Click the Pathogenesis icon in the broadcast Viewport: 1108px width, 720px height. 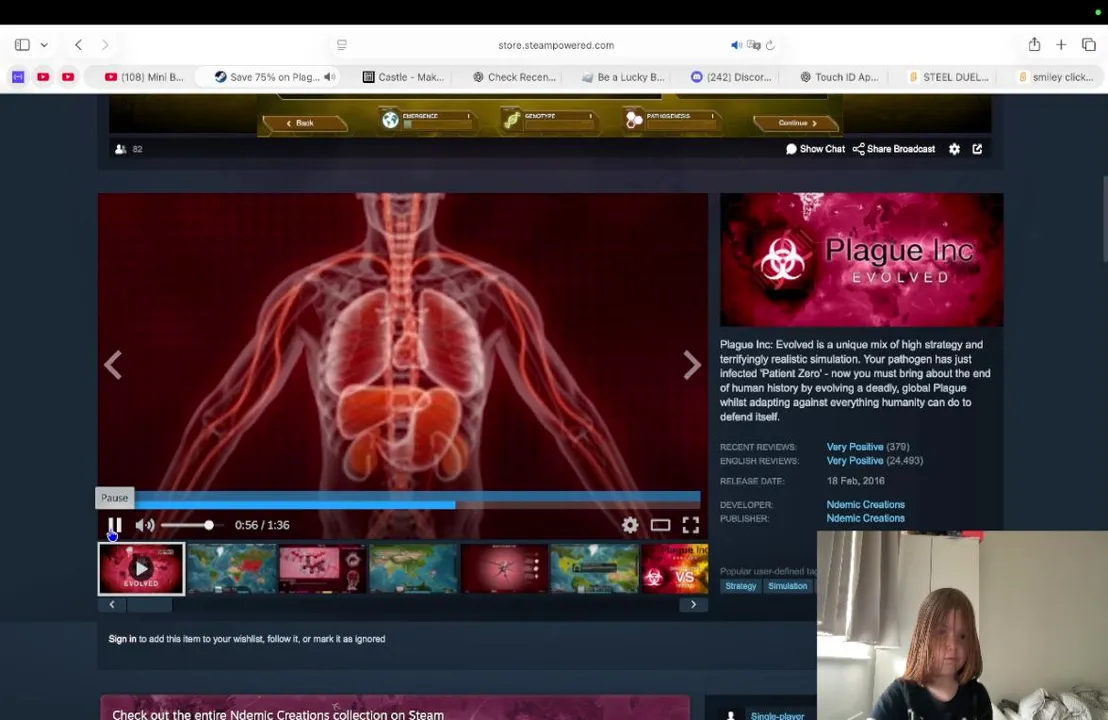pyautogui.click(x=634, y=120)
